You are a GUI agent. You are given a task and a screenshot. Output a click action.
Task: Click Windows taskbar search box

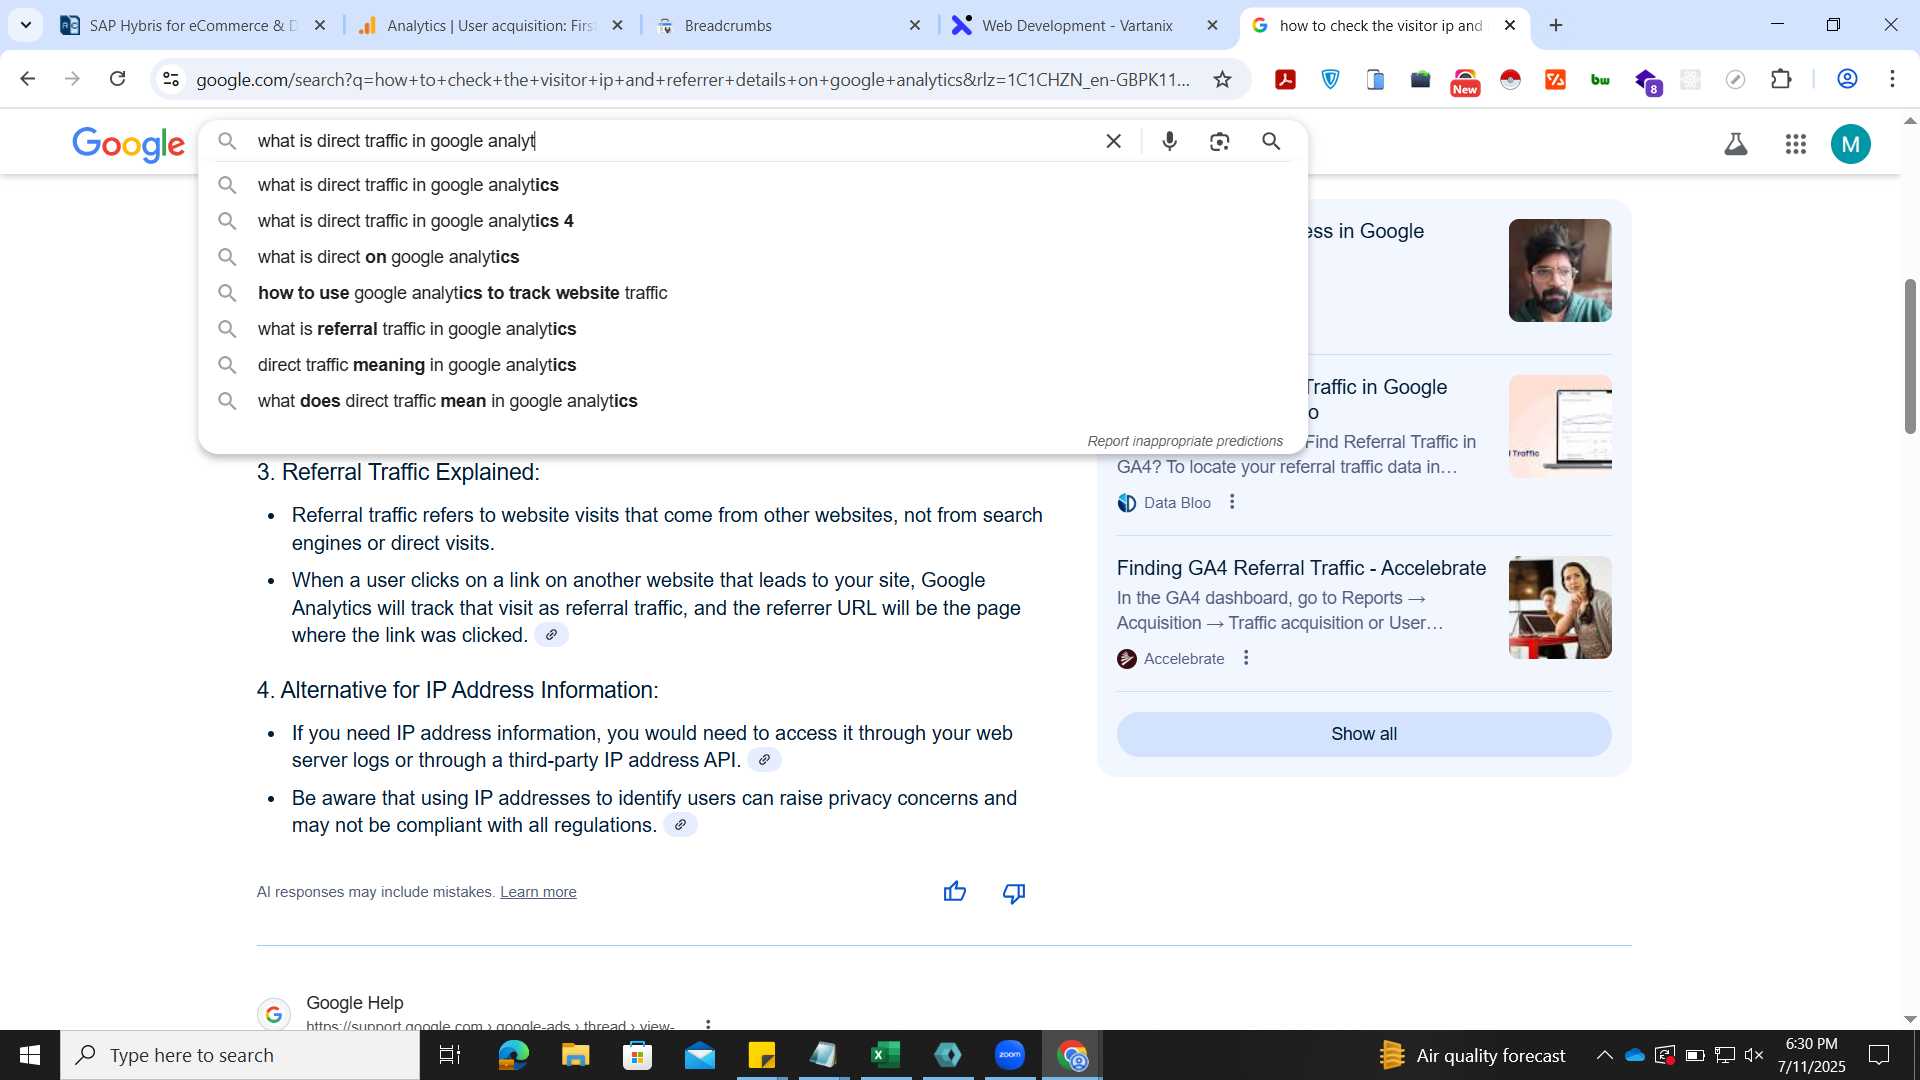(240, 1055)
